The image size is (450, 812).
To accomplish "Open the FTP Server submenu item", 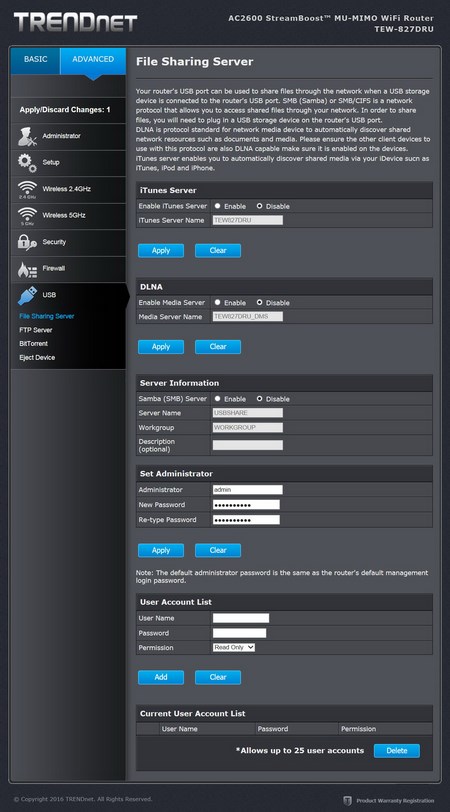I will 36,330.
